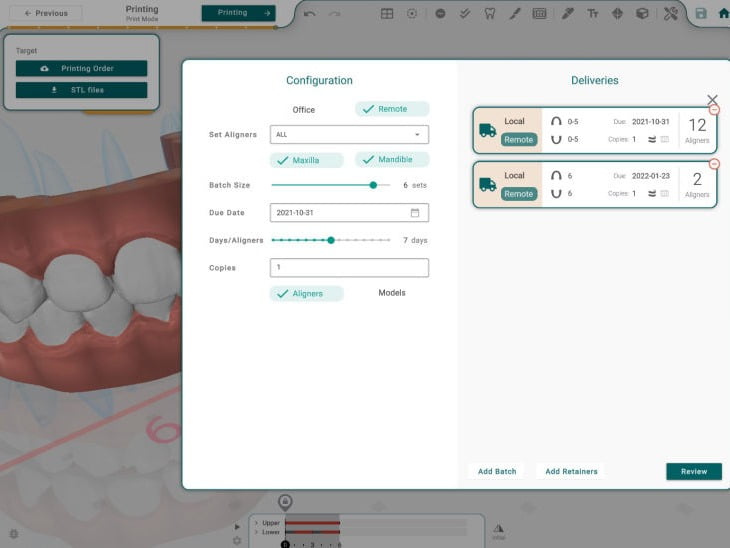Toggle the Mandible option
The image size is (730, 548).
click(x=392, y=160)
